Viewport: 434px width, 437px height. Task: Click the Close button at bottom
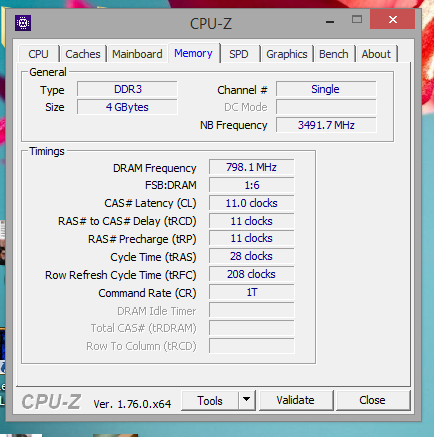point(372,400)
